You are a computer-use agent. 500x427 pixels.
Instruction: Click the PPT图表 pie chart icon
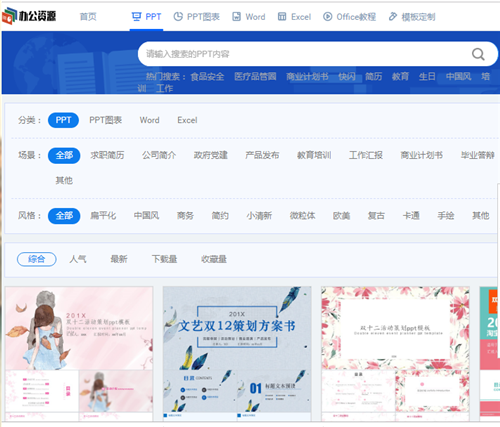point(178,16)
